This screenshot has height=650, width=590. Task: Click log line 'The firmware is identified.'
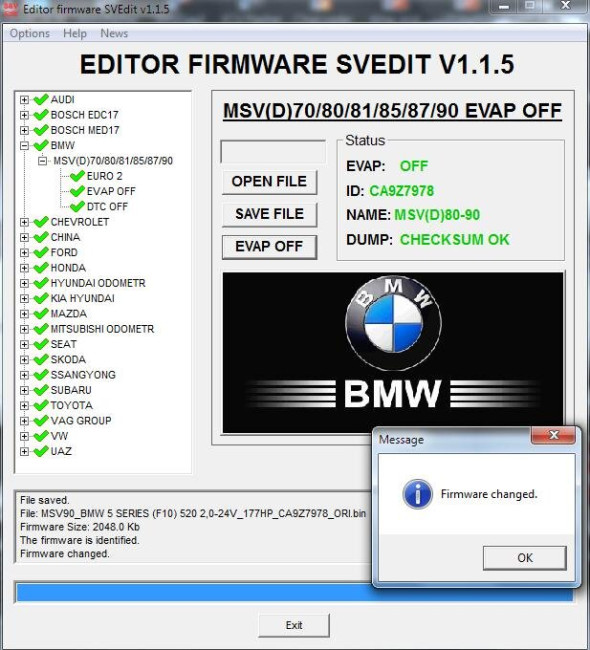[x=80, y=540]
